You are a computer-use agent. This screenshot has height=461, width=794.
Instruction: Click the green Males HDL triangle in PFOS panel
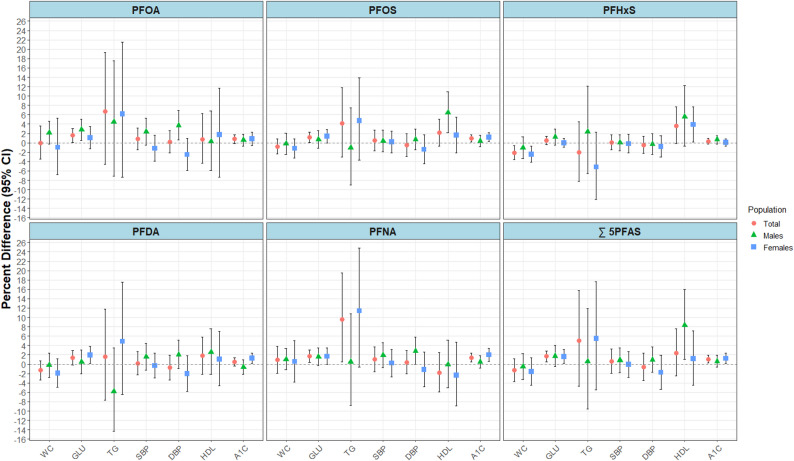pos(448,112)
